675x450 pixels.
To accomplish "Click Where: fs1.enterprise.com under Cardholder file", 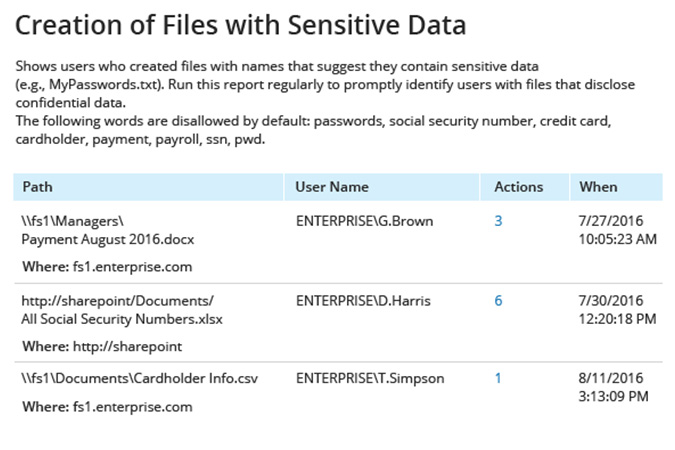I will 107,407.
